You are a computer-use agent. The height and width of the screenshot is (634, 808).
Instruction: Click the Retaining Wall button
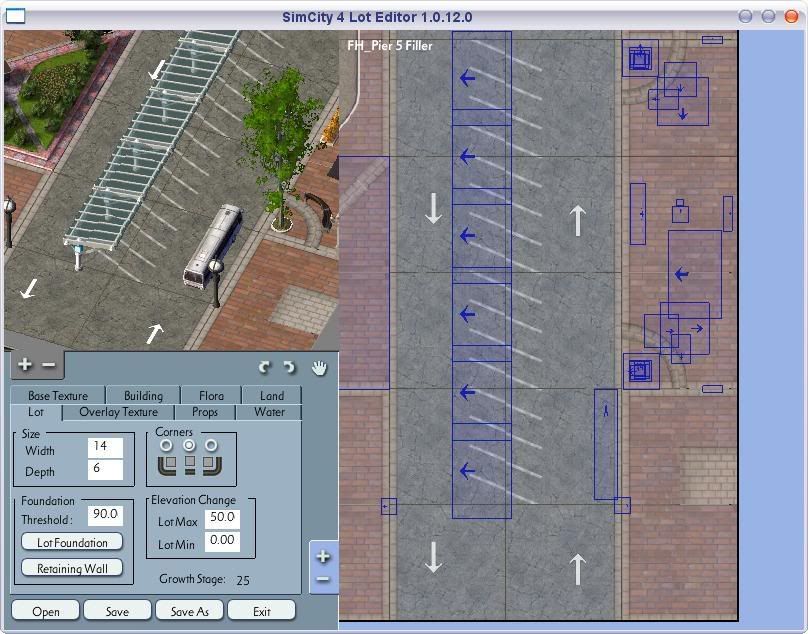pyautogui.click(x=72, y=568)
